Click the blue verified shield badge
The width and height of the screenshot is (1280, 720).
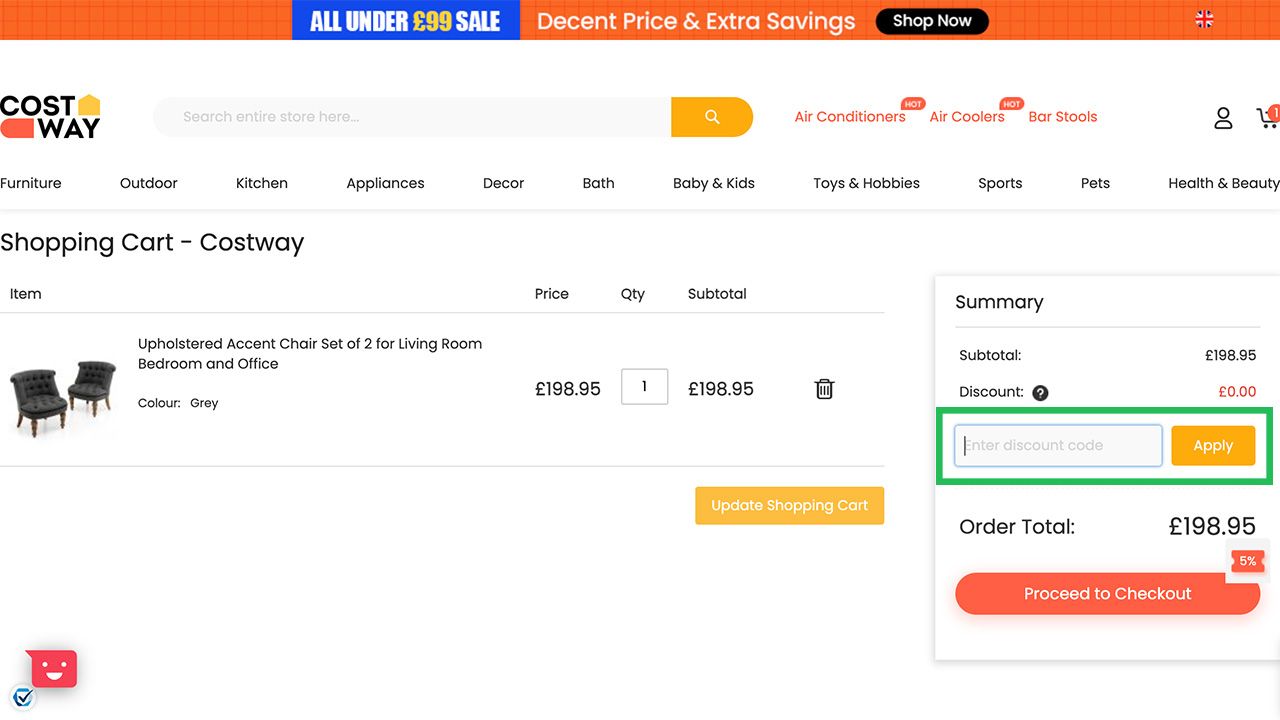(23, 697)
